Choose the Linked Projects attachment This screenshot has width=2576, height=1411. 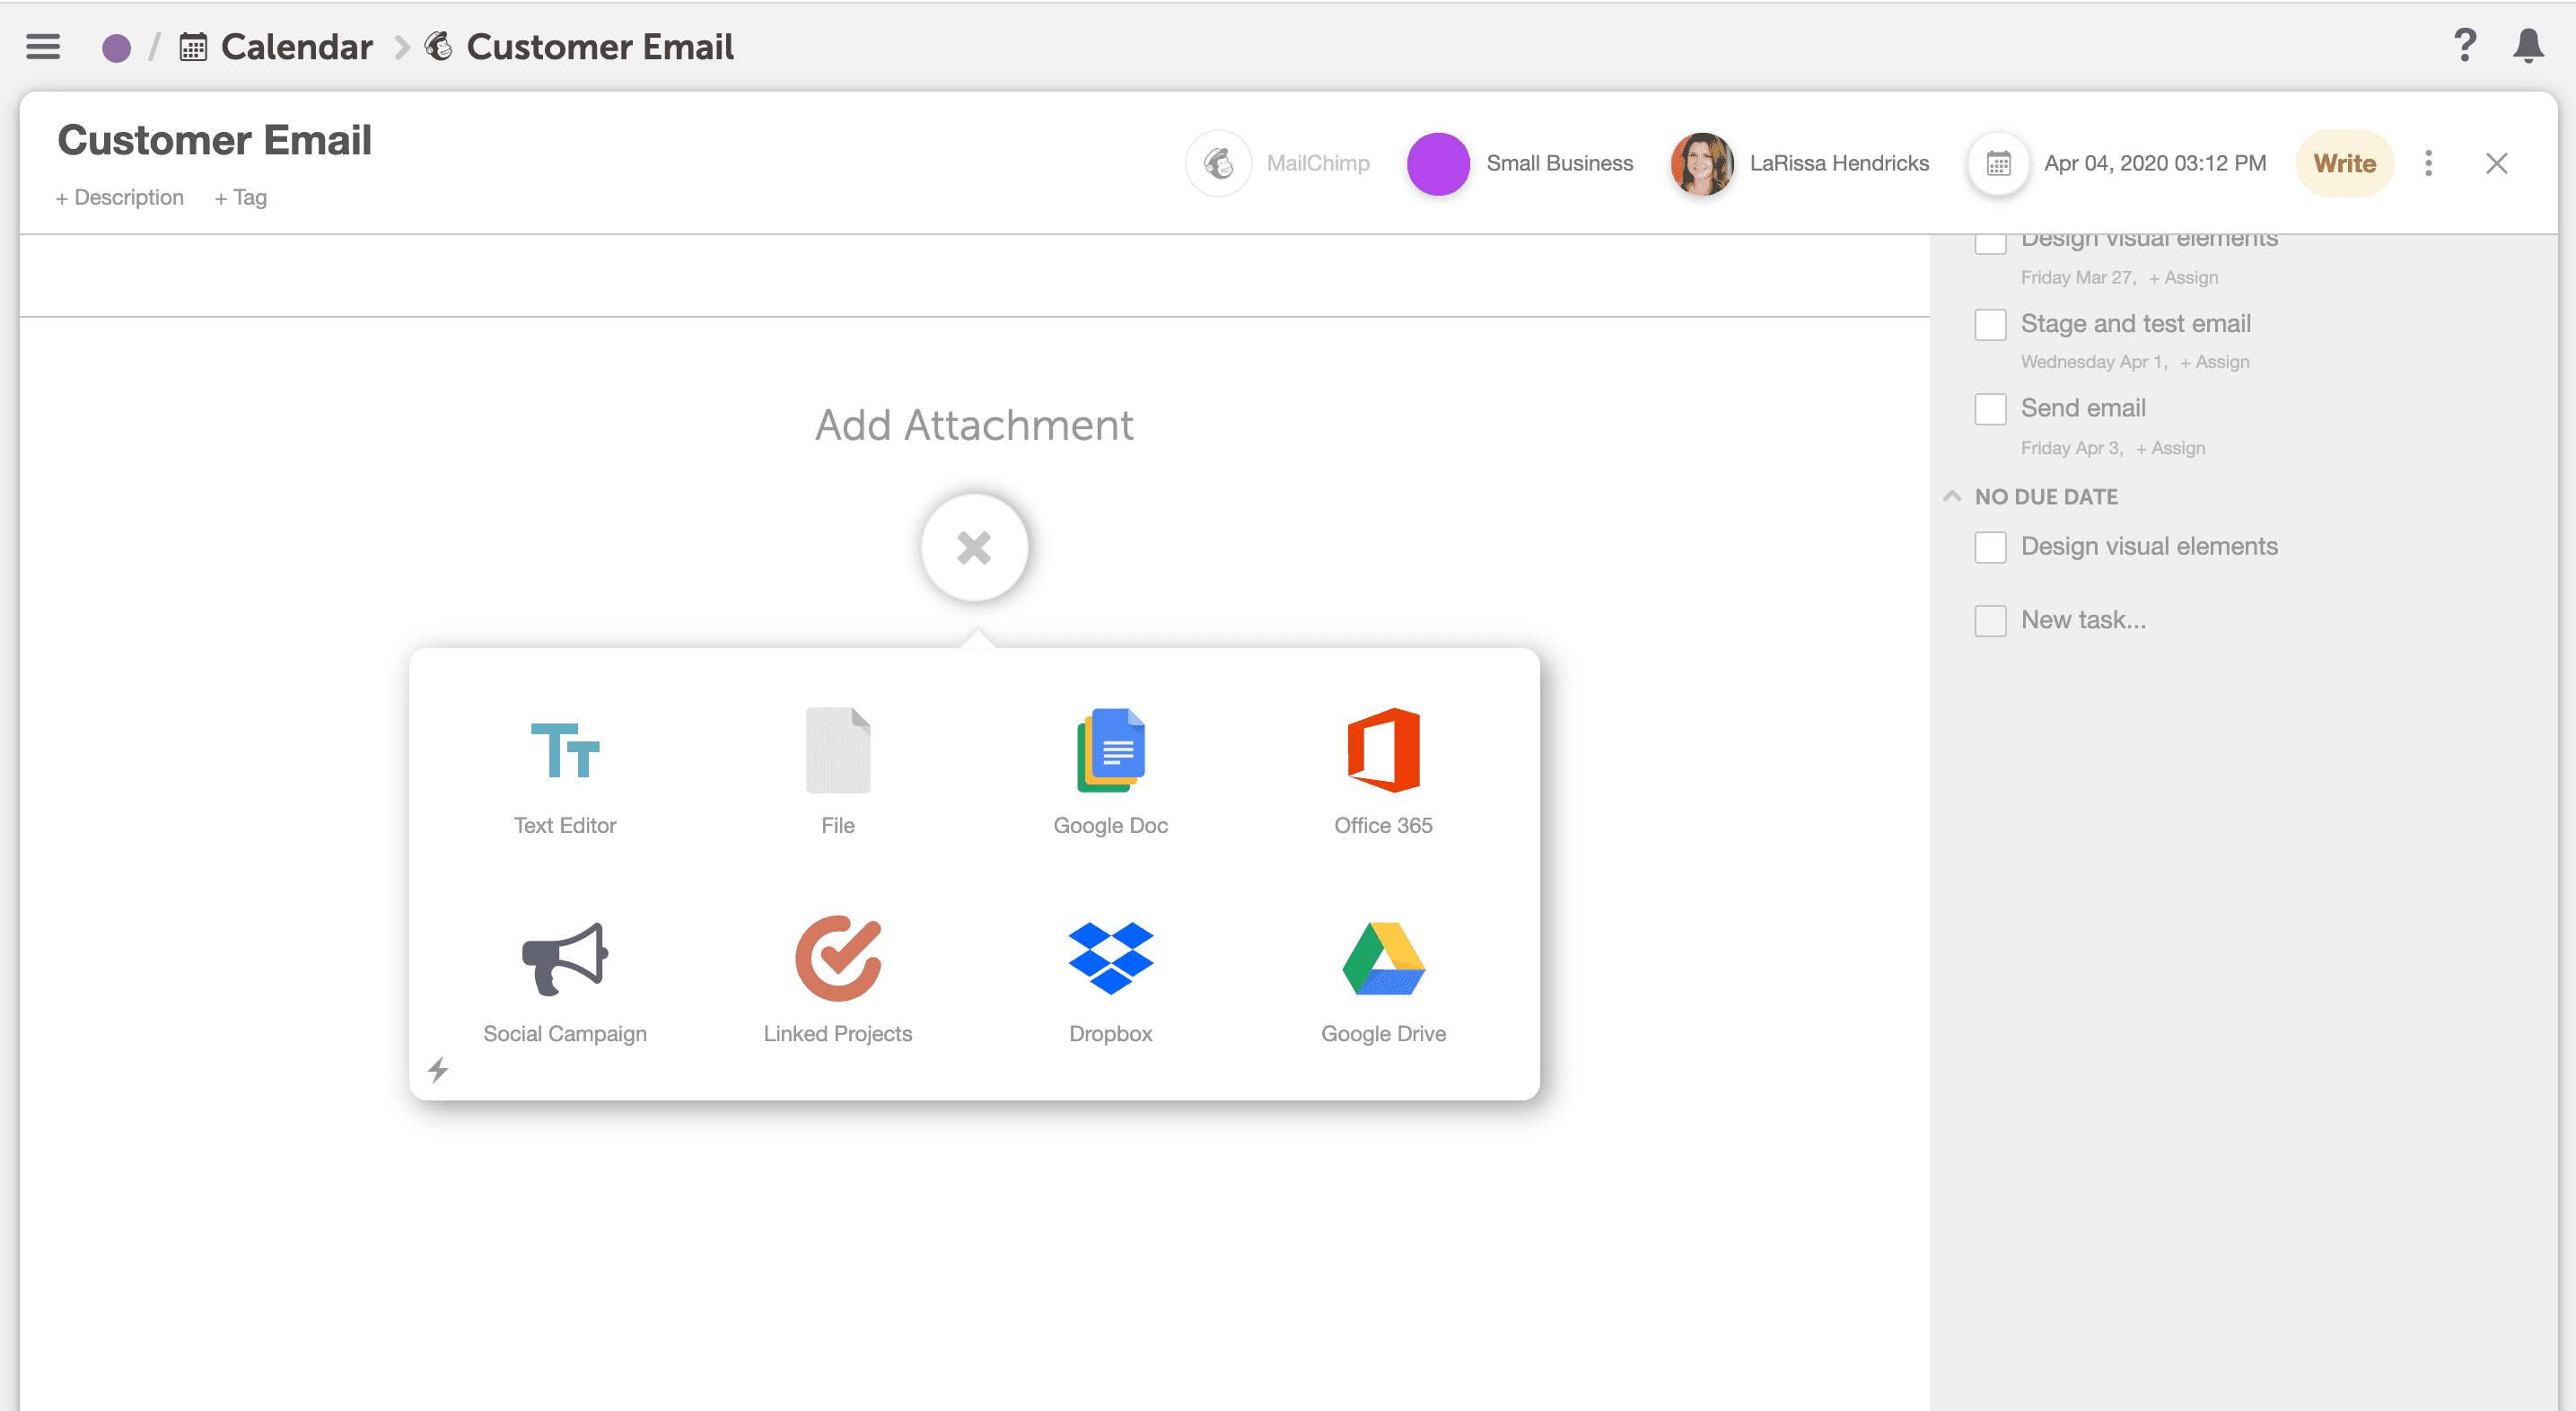[838, 980]
